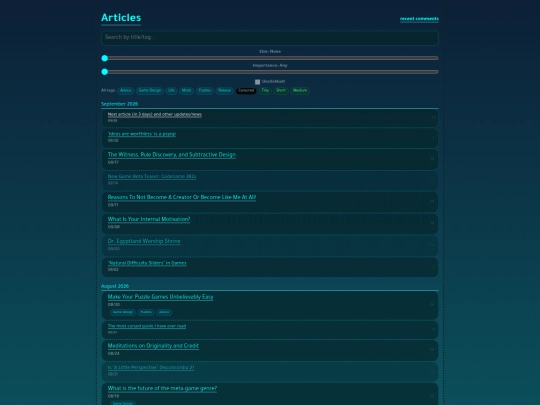This screenshot has height=405, width=540.
Task: Open the recent comments link
Action: click(x=419, y=19)
